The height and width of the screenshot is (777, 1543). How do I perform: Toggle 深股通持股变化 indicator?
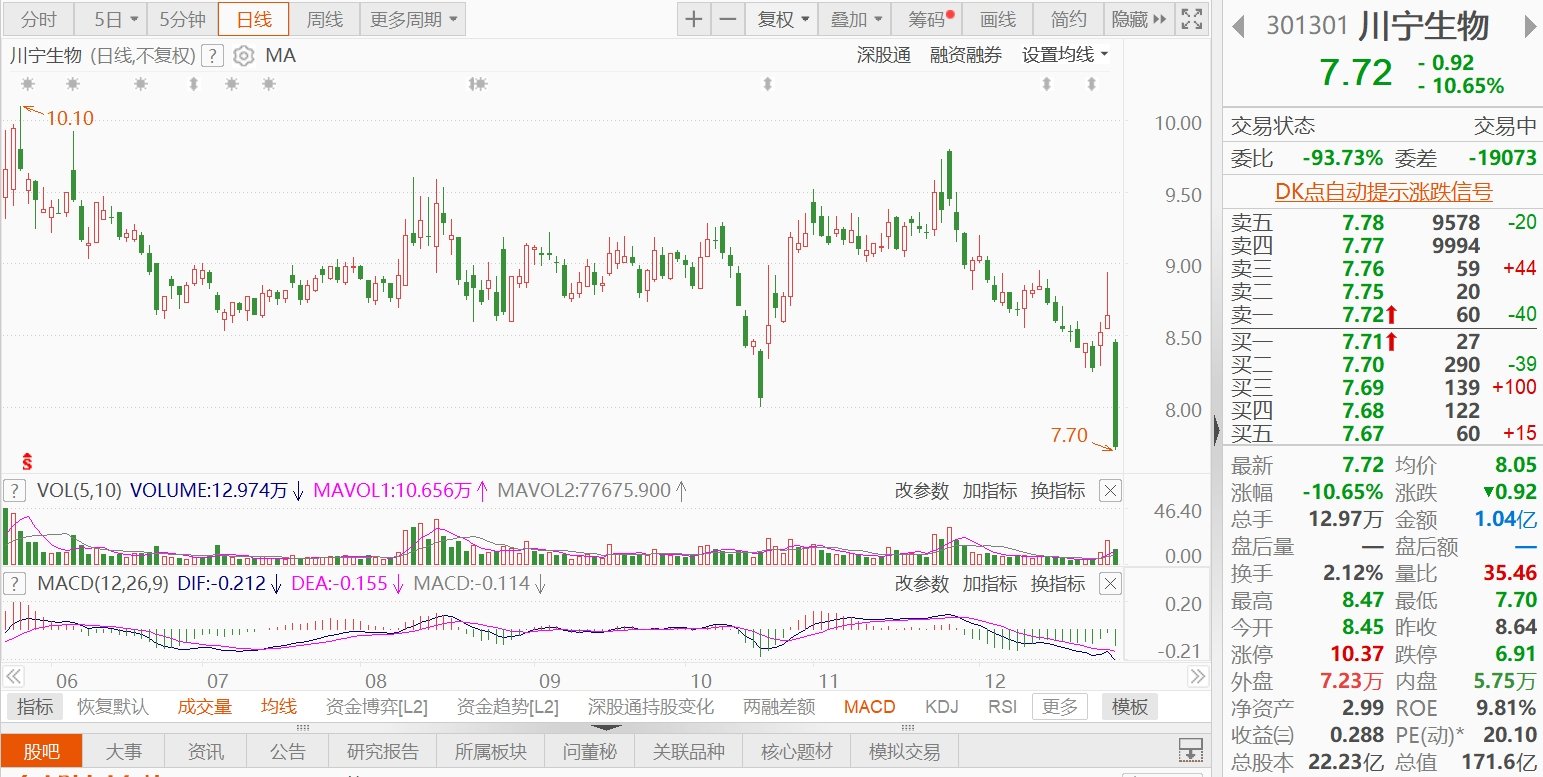coord(651,707)
